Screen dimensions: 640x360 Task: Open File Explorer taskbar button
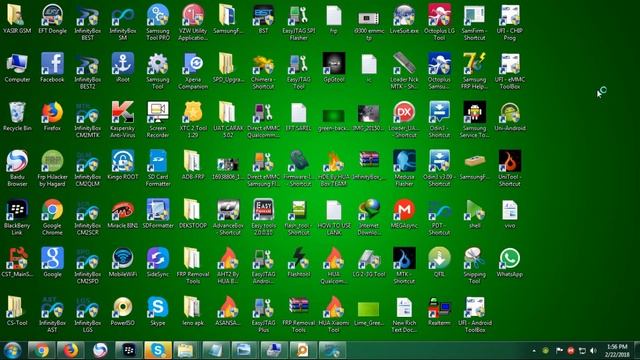tap(185, 351)
